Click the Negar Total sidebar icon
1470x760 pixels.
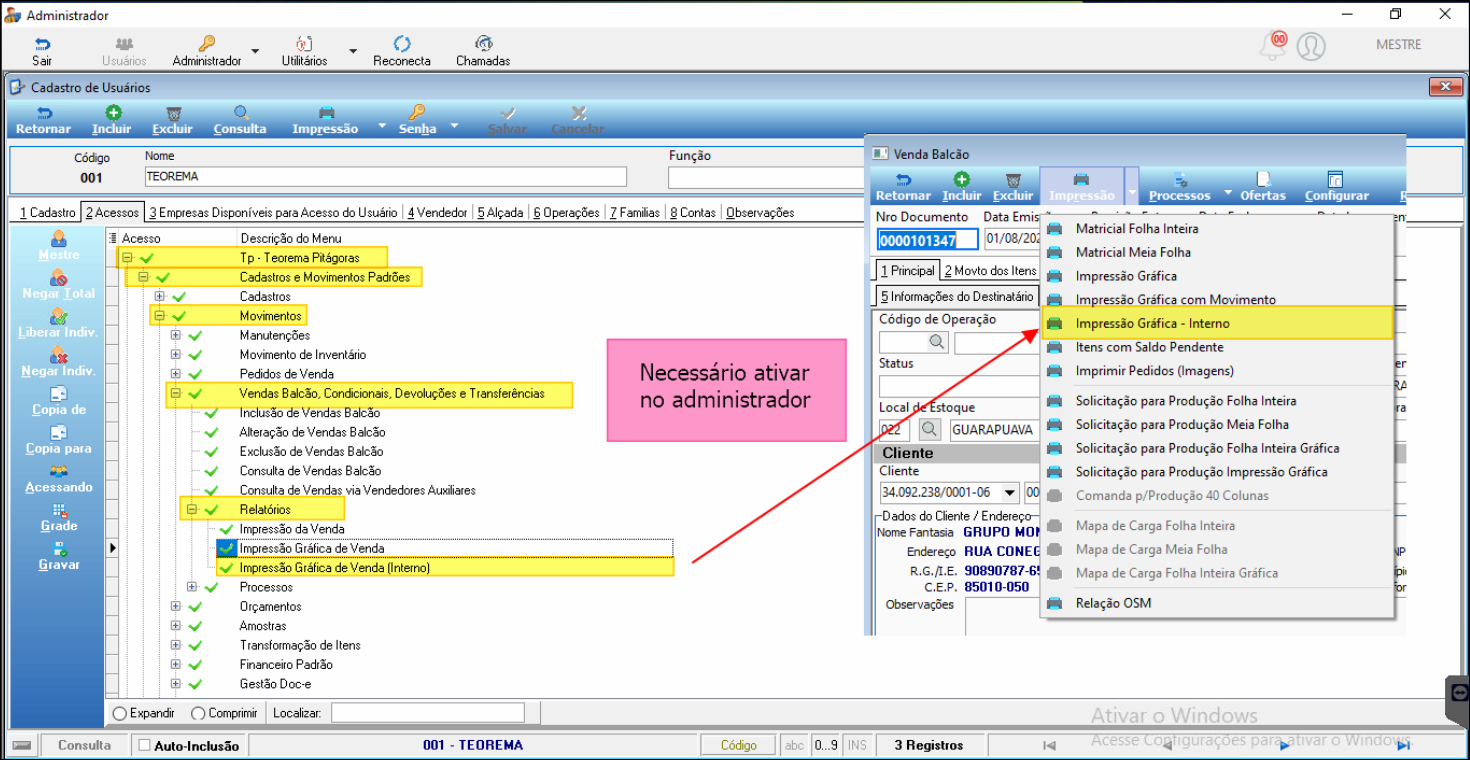point(59,277)
